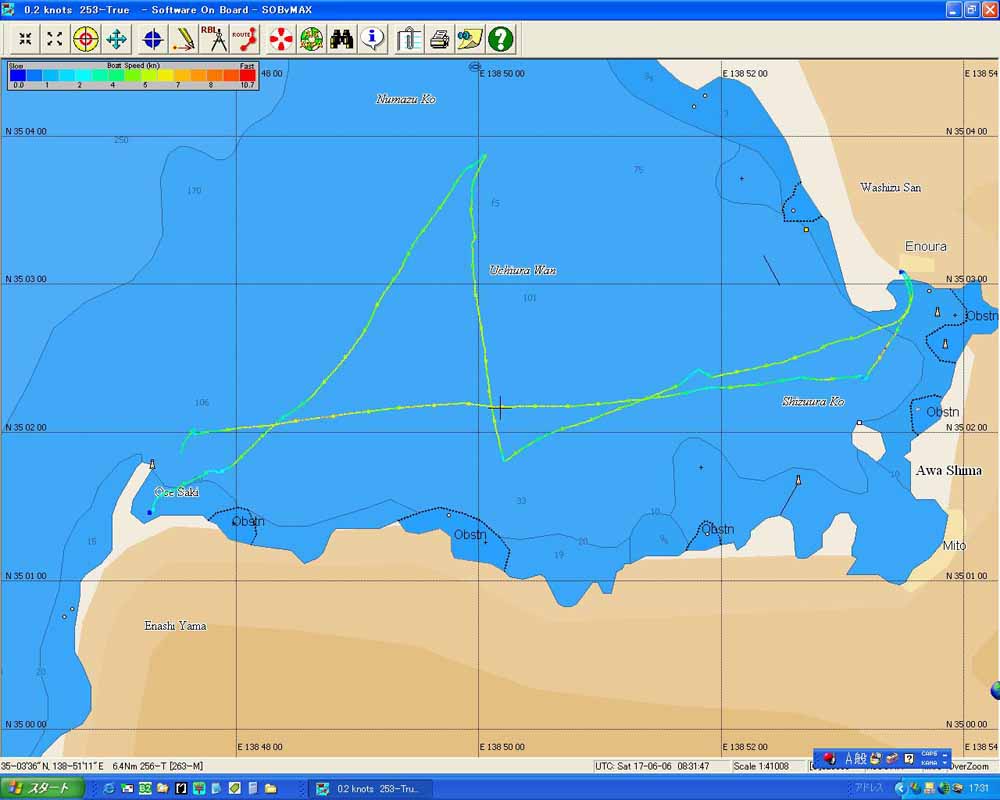Click the 'Mito' place label on the chart
This screenshot has width=1000, height=800.
coord(955,545)
